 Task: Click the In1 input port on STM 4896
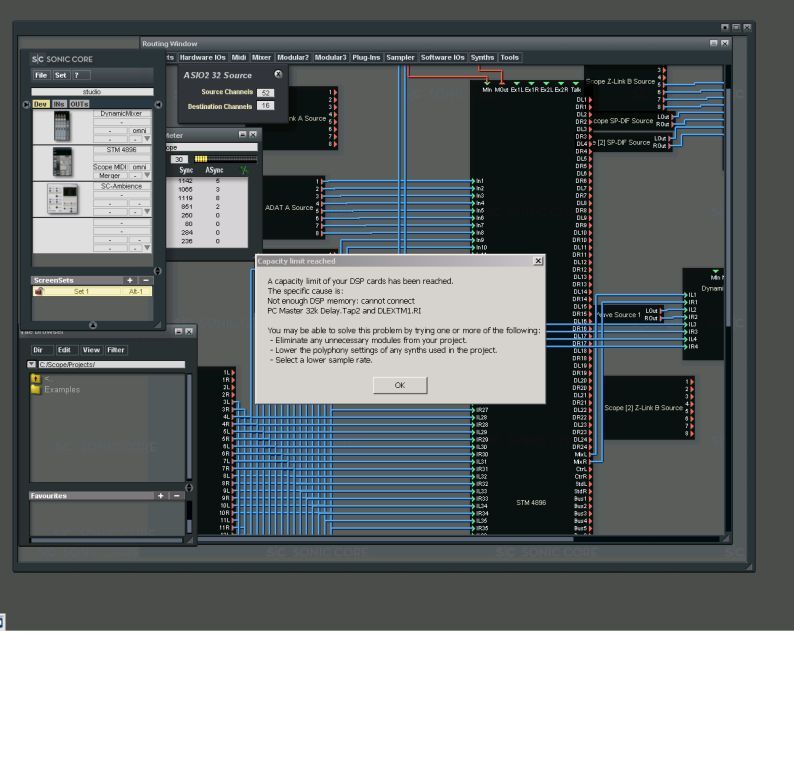point(474,181)
